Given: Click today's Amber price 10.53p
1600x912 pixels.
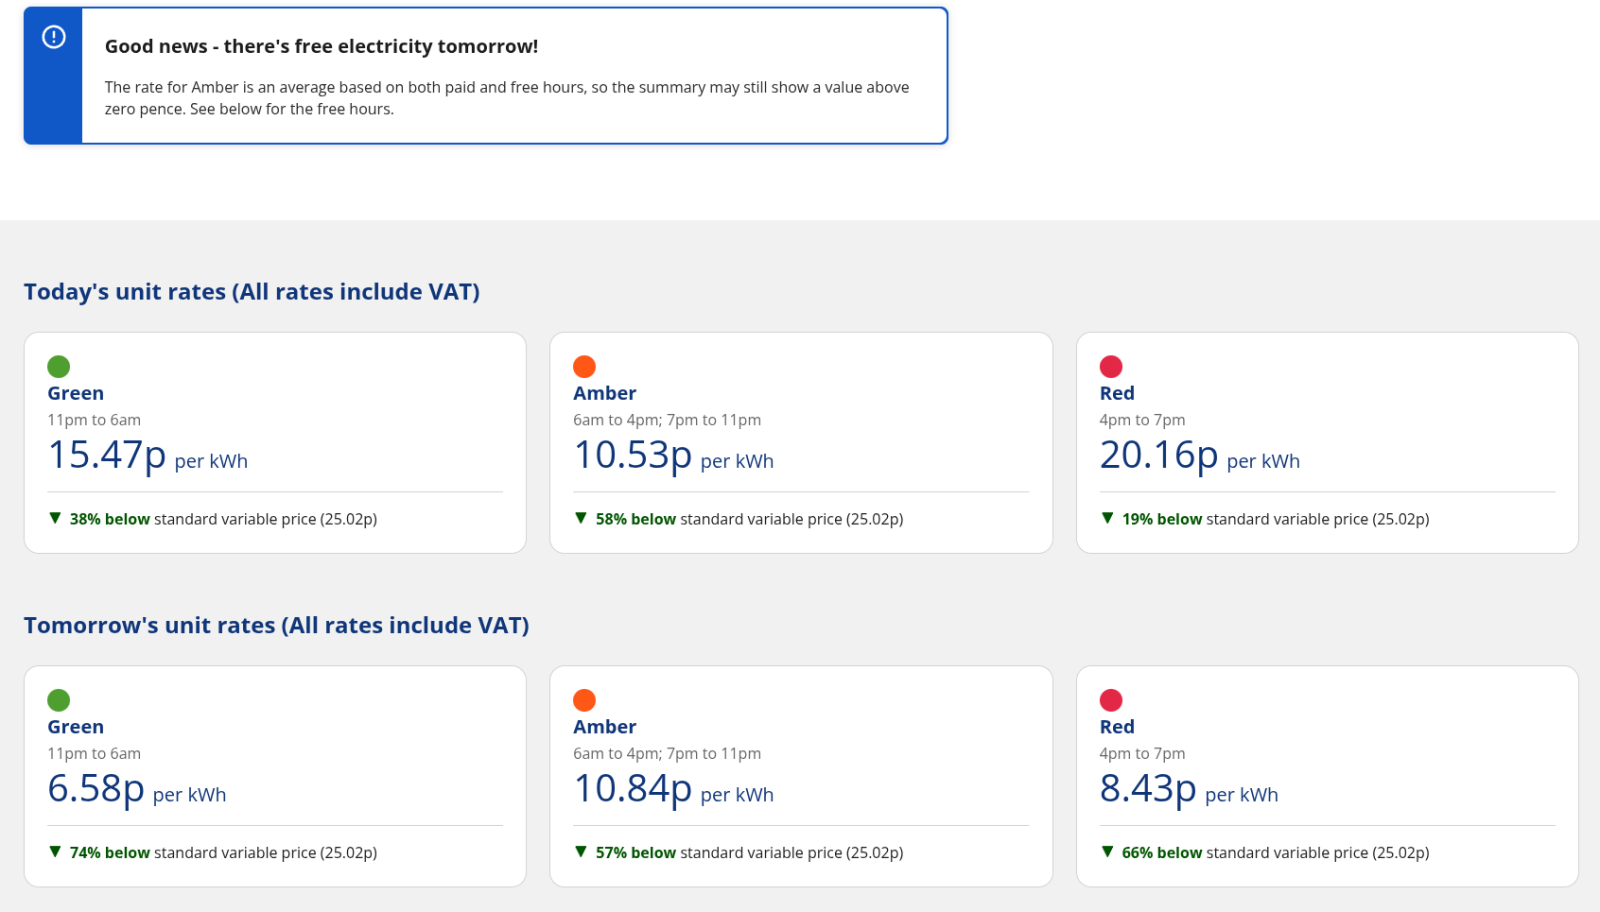Looking at the screenshot, I should pyautogui.click(x=632, y=456).
